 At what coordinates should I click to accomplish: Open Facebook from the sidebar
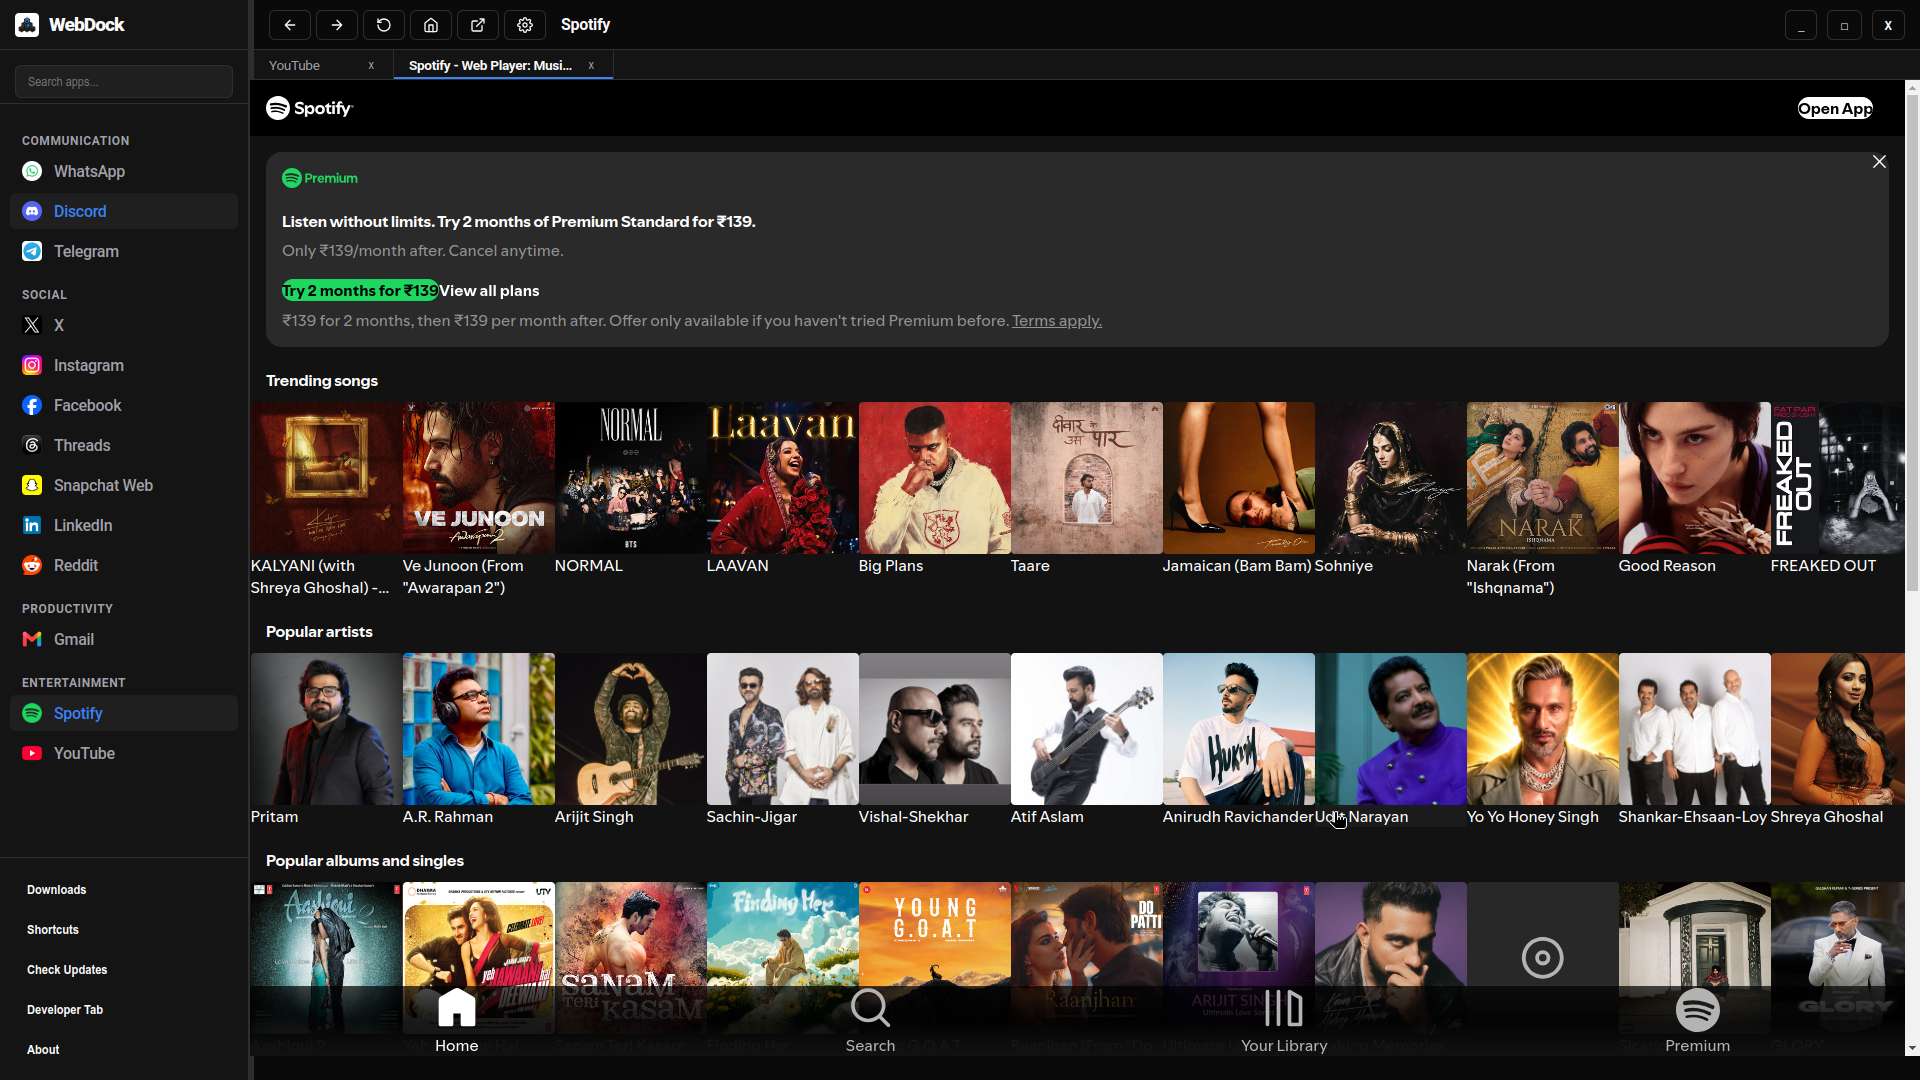pos(124,405)
